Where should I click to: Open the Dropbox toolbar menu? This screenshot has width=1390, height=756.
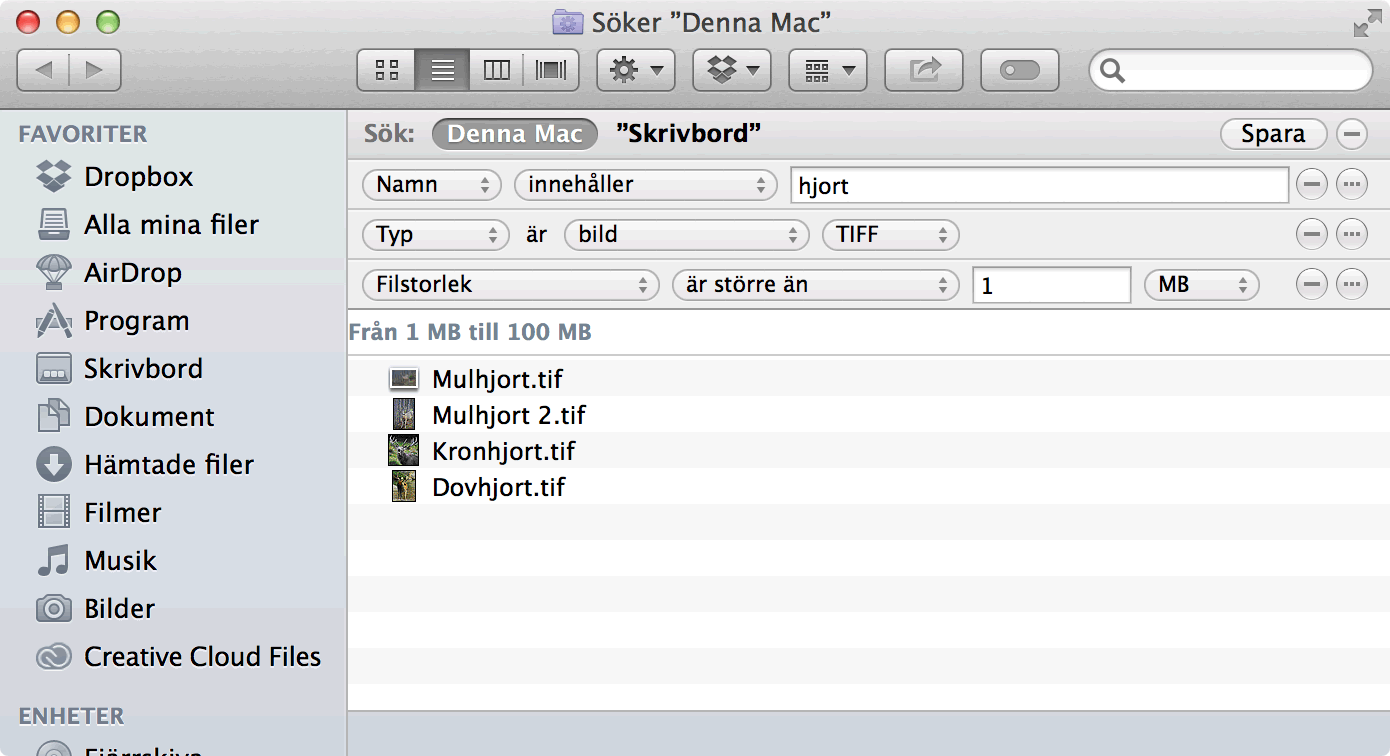click(x=732, y=70)
